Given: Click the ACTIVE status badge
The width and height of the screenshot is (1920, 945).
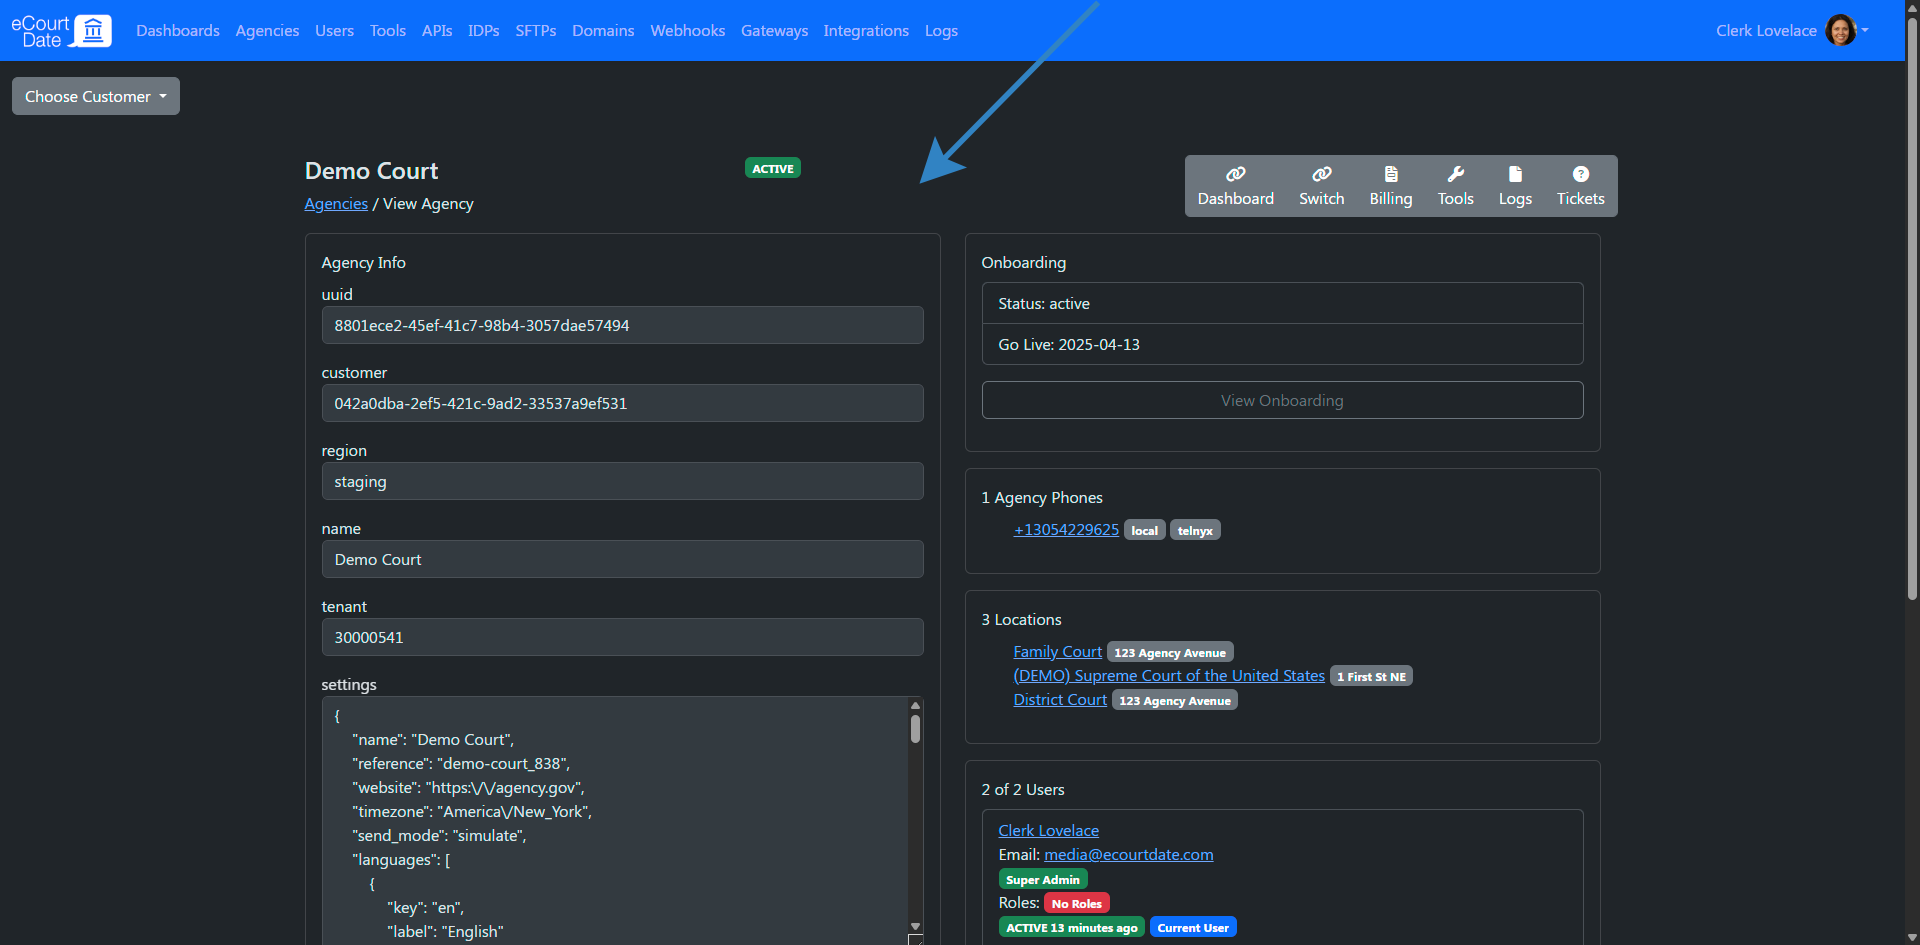Looking at the screenshot, I should click(773, 168).
